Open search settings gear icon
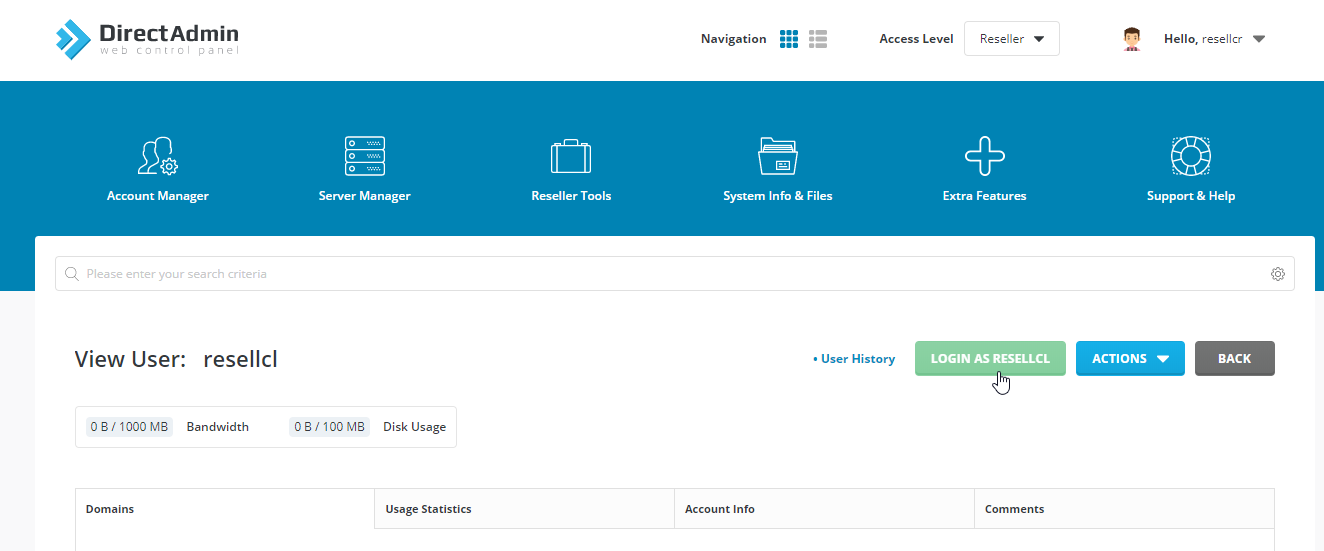1324x551 pixels. pos(1278,274)
